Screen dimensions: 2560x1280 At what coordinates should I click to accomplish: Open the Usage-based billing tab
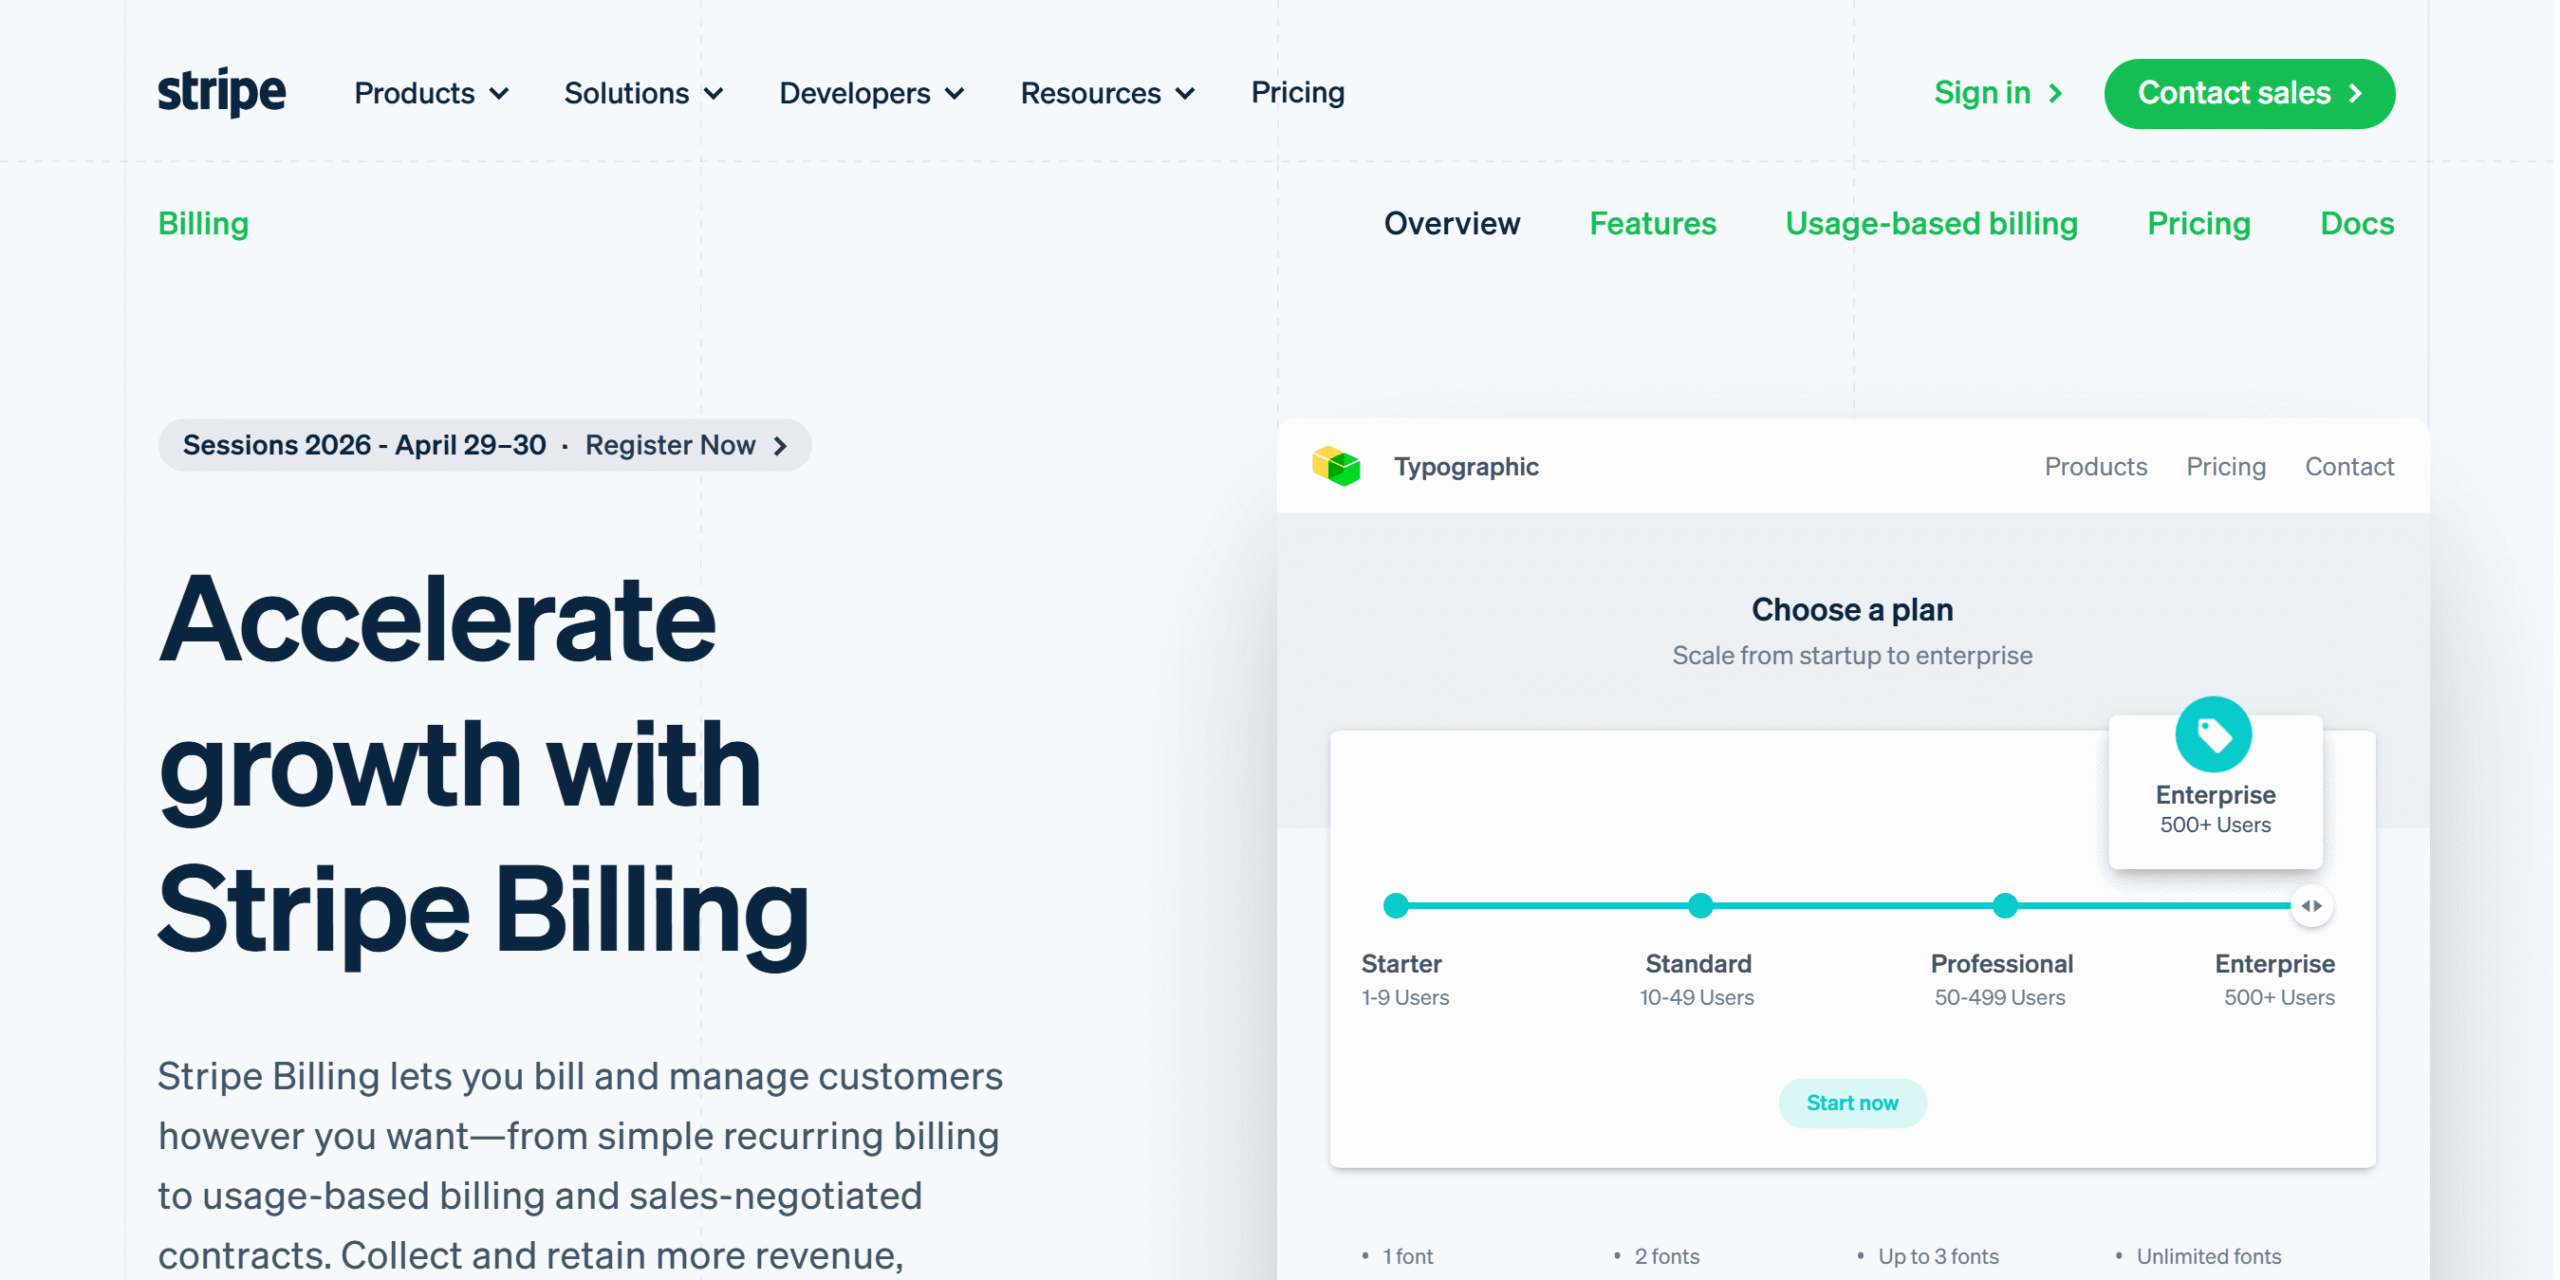[1932, 223]
